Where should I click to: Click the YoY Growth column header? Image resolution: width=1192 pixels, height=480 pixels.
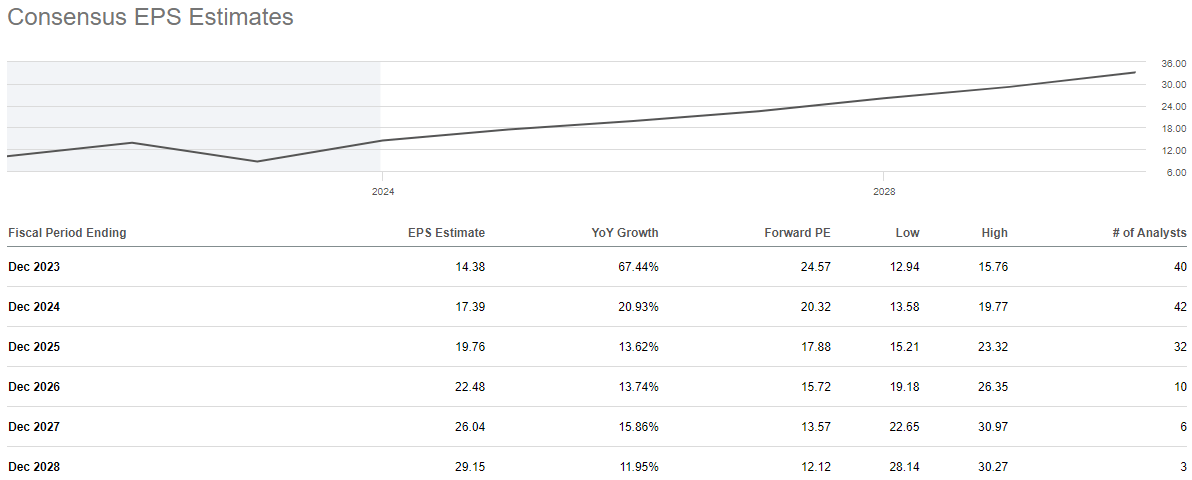pyautogui.click(x=625, y=233)
